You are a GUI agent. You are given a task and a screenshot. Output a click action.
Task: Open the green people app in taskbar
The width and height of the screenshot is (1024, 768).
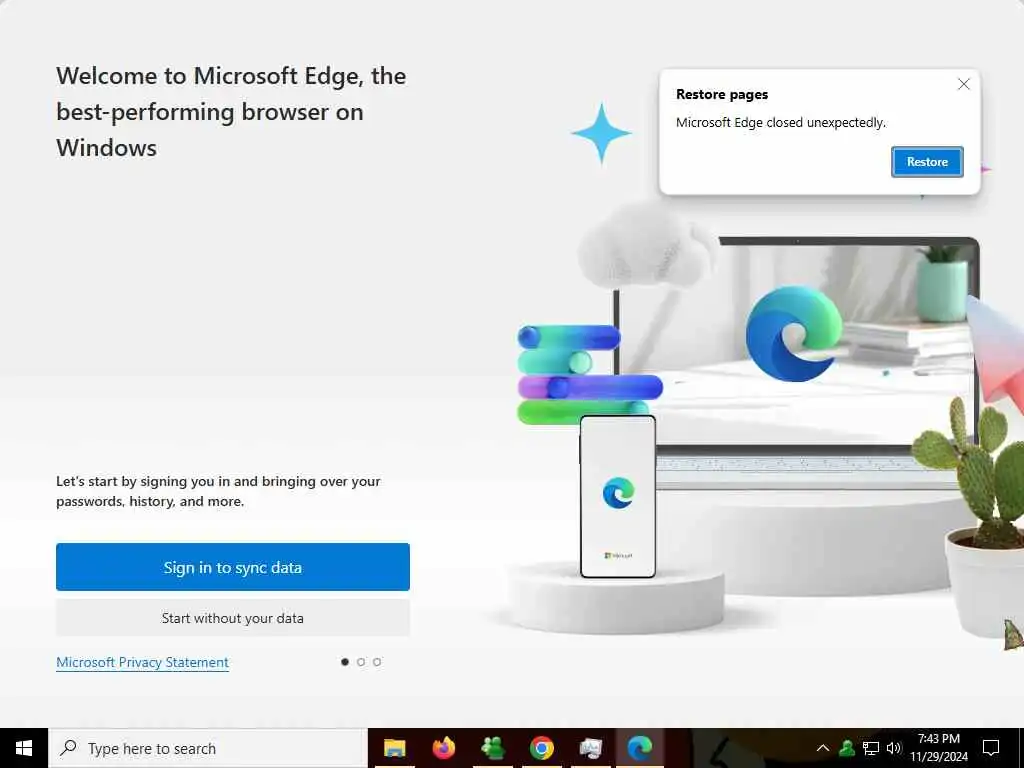click(x=492, y=748)
